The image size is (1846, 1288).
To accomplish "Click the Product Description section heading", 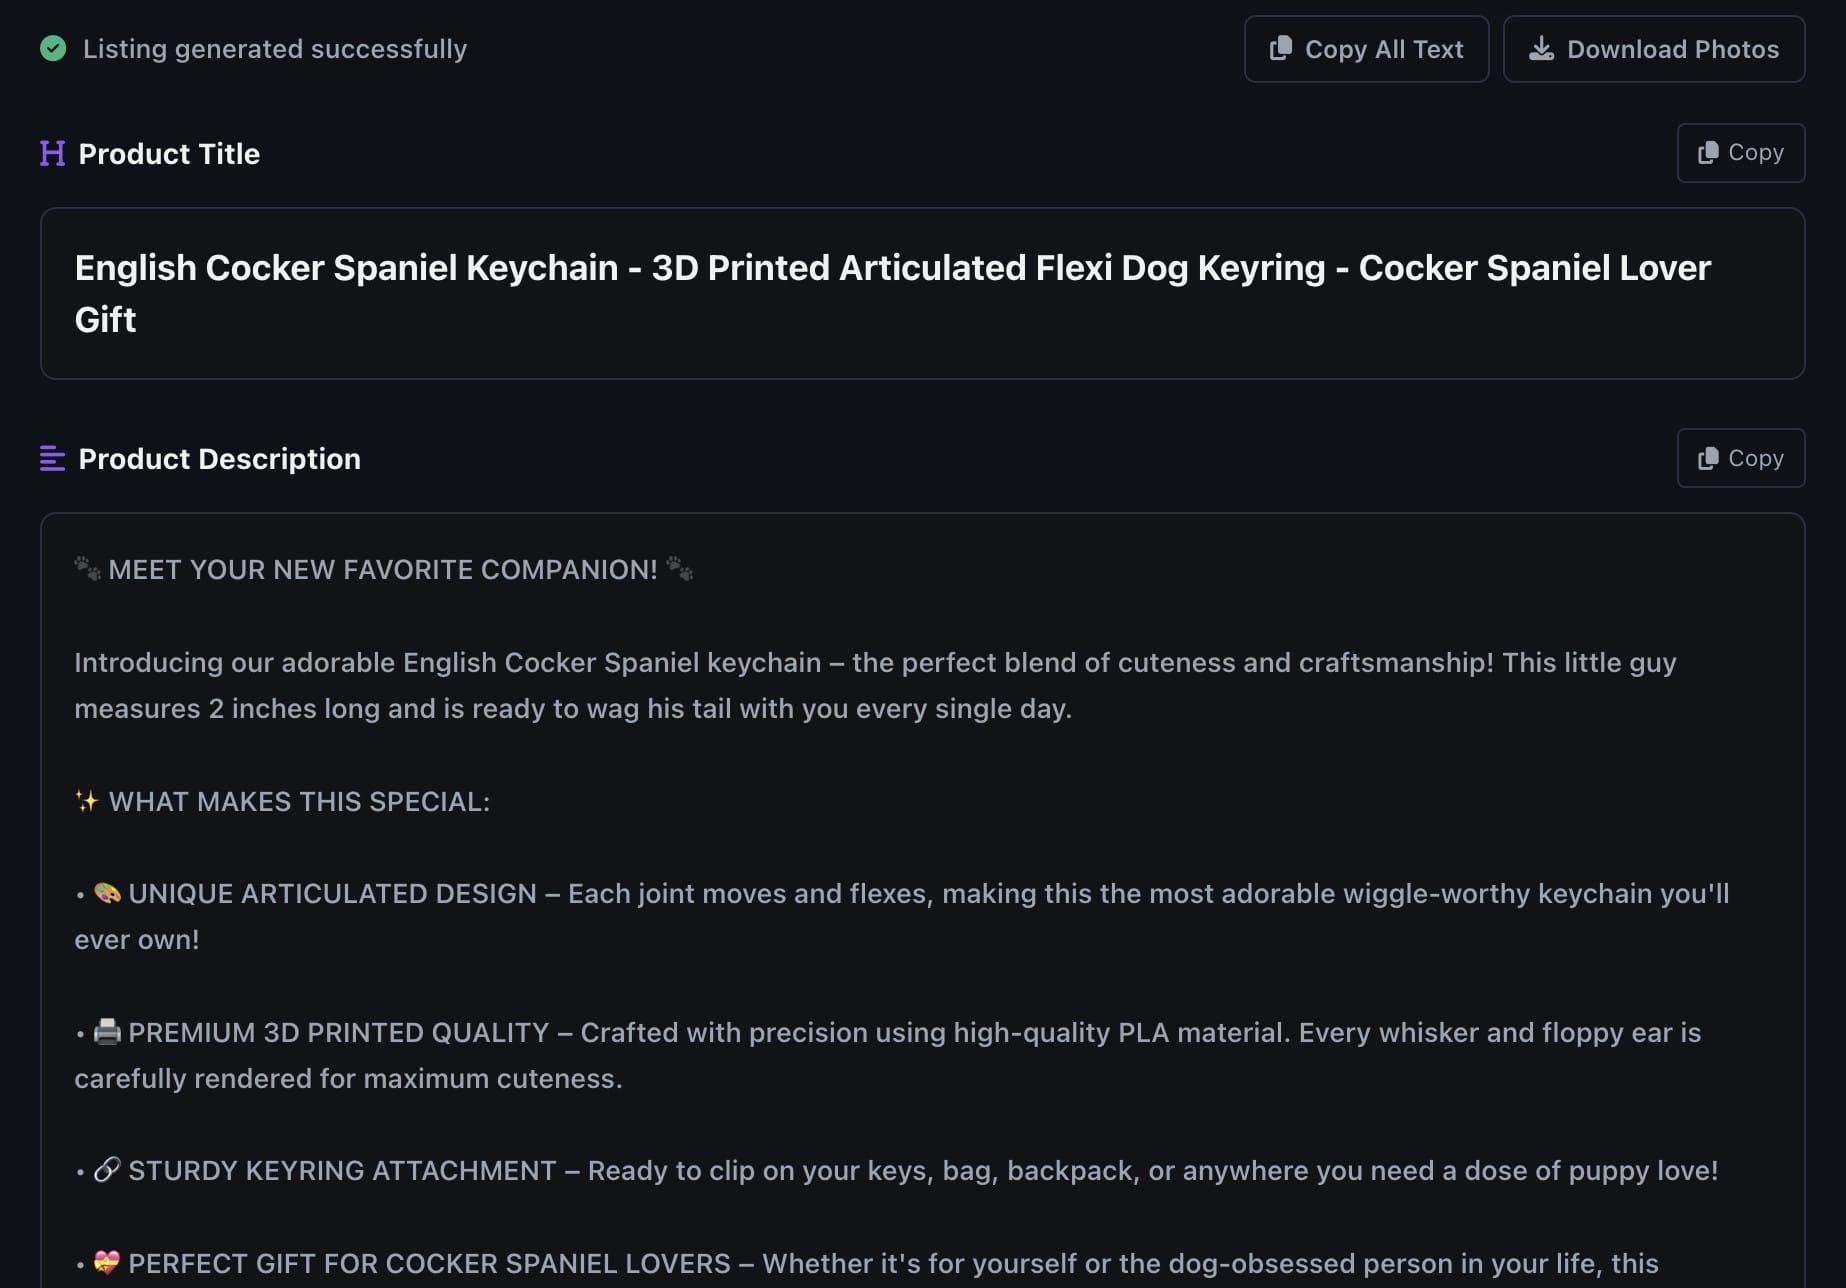I will [x=219, y=459].
